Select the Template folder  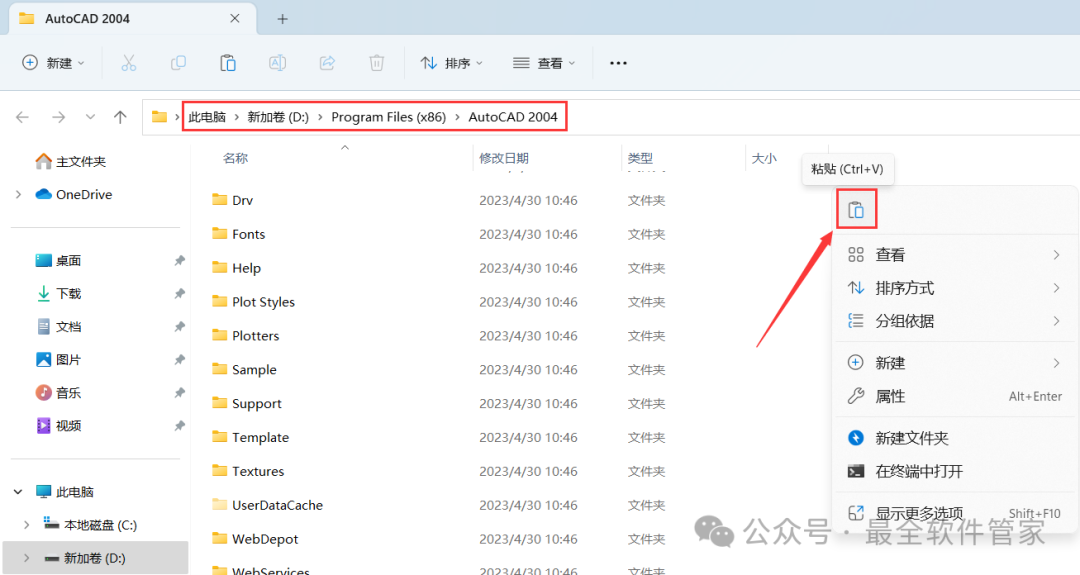click(251, 437)
